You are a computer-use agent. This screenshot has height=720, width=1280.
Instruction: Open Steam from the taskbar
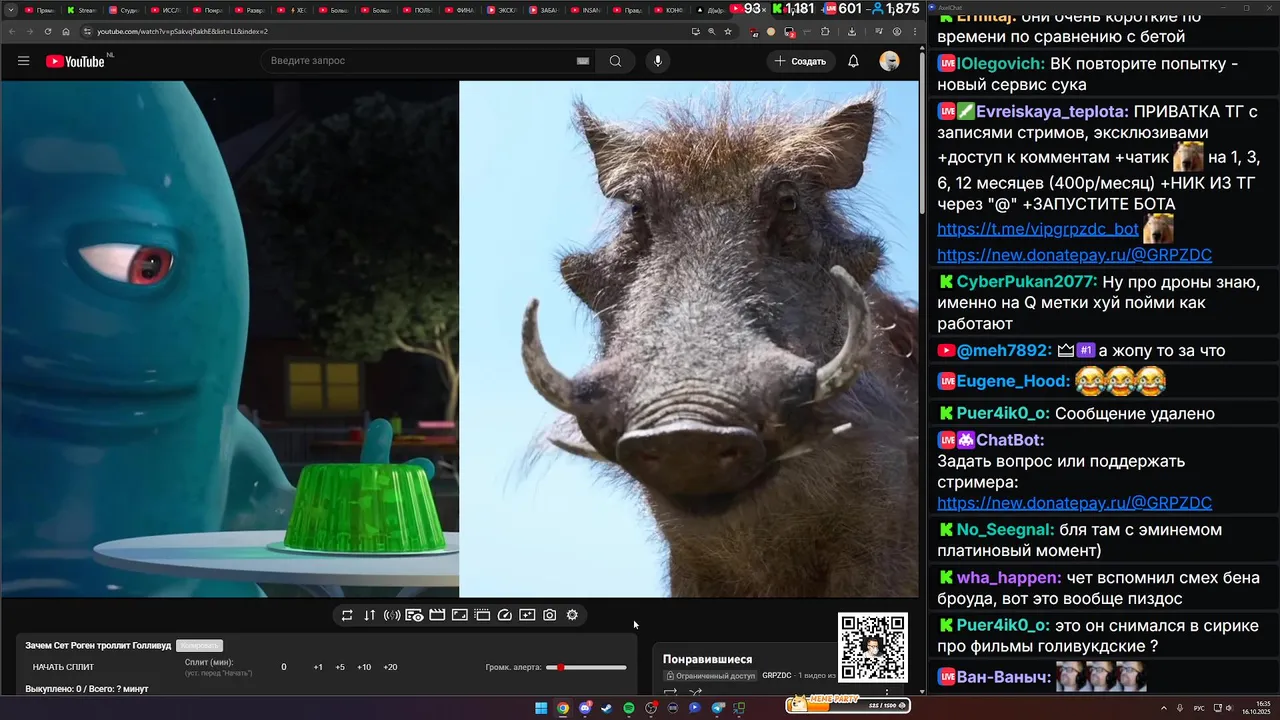[607, 708]
